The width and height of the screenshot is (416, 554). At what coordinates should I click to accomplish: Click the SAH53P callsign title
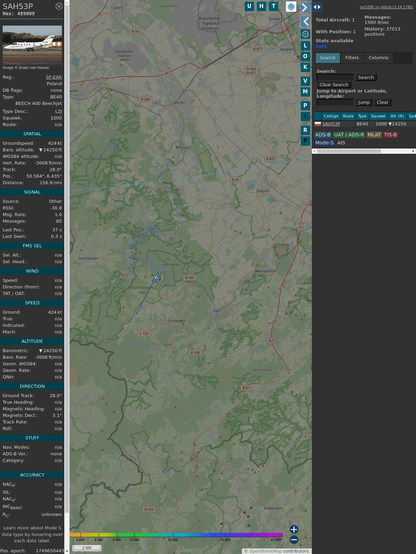pos(18,6)
